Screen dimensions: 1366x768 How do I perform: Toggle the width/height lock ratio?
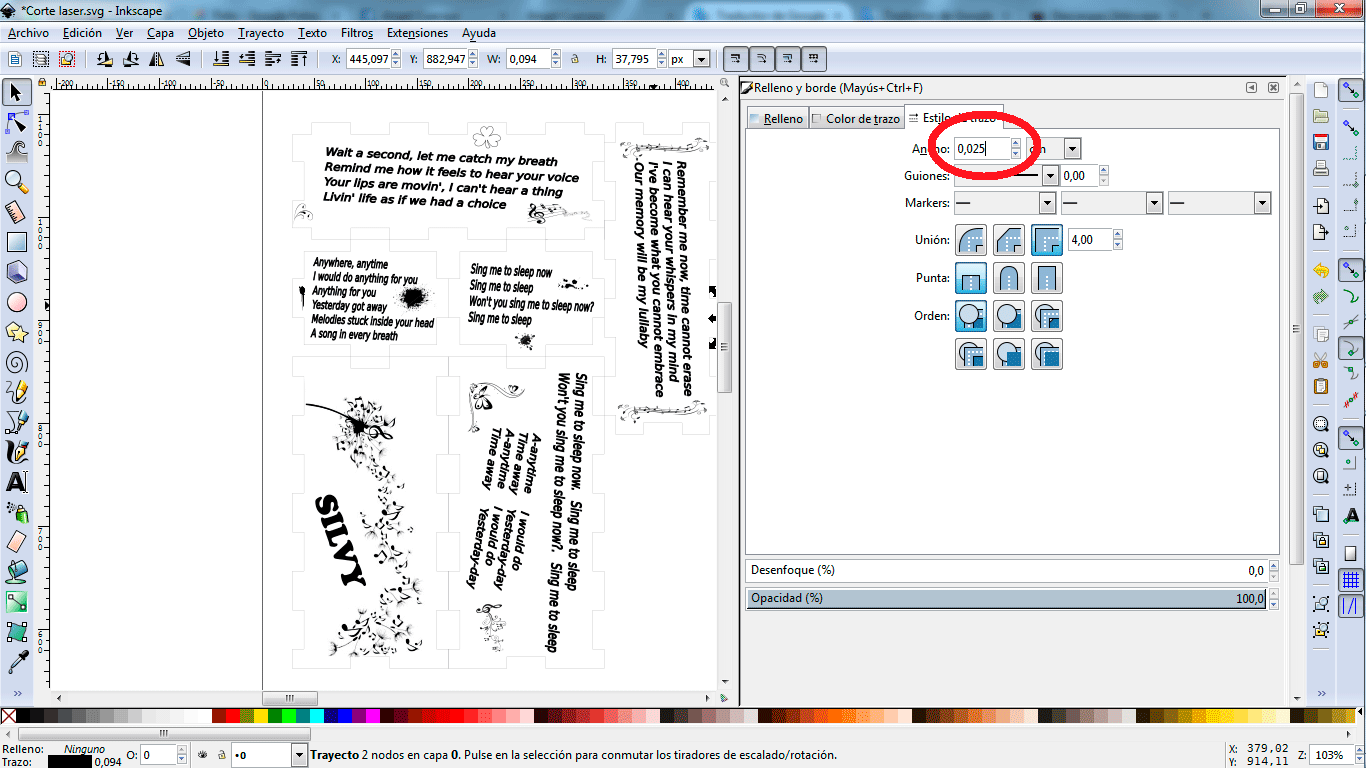coord(575,59)
